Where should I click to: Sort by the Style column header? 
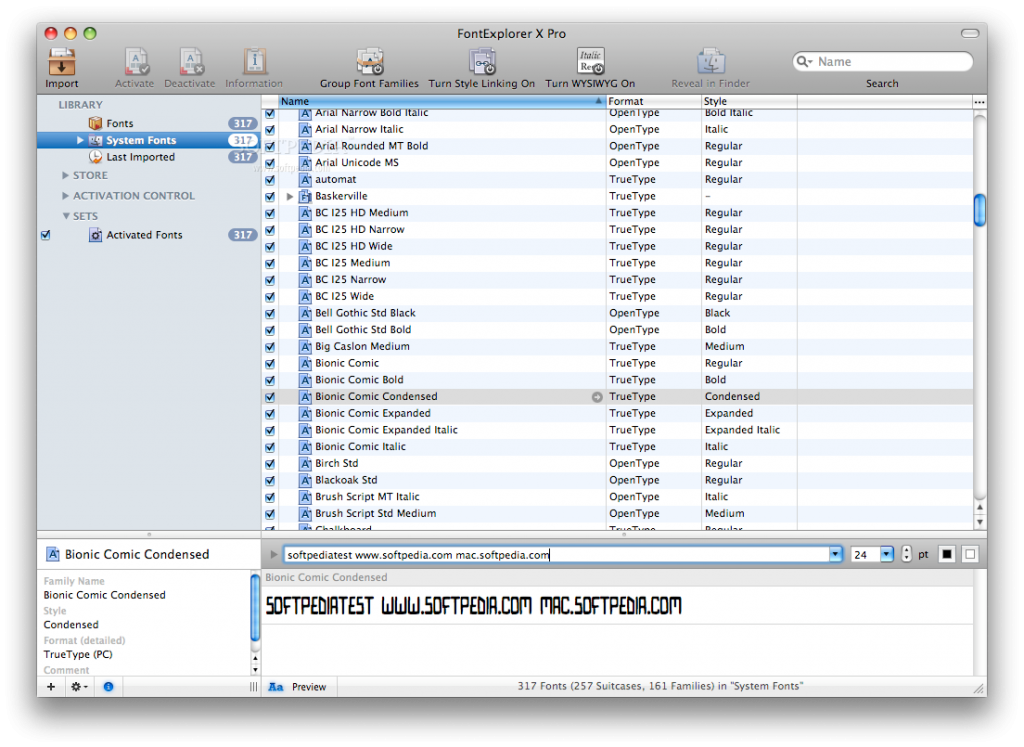click(x=749, y=101)
